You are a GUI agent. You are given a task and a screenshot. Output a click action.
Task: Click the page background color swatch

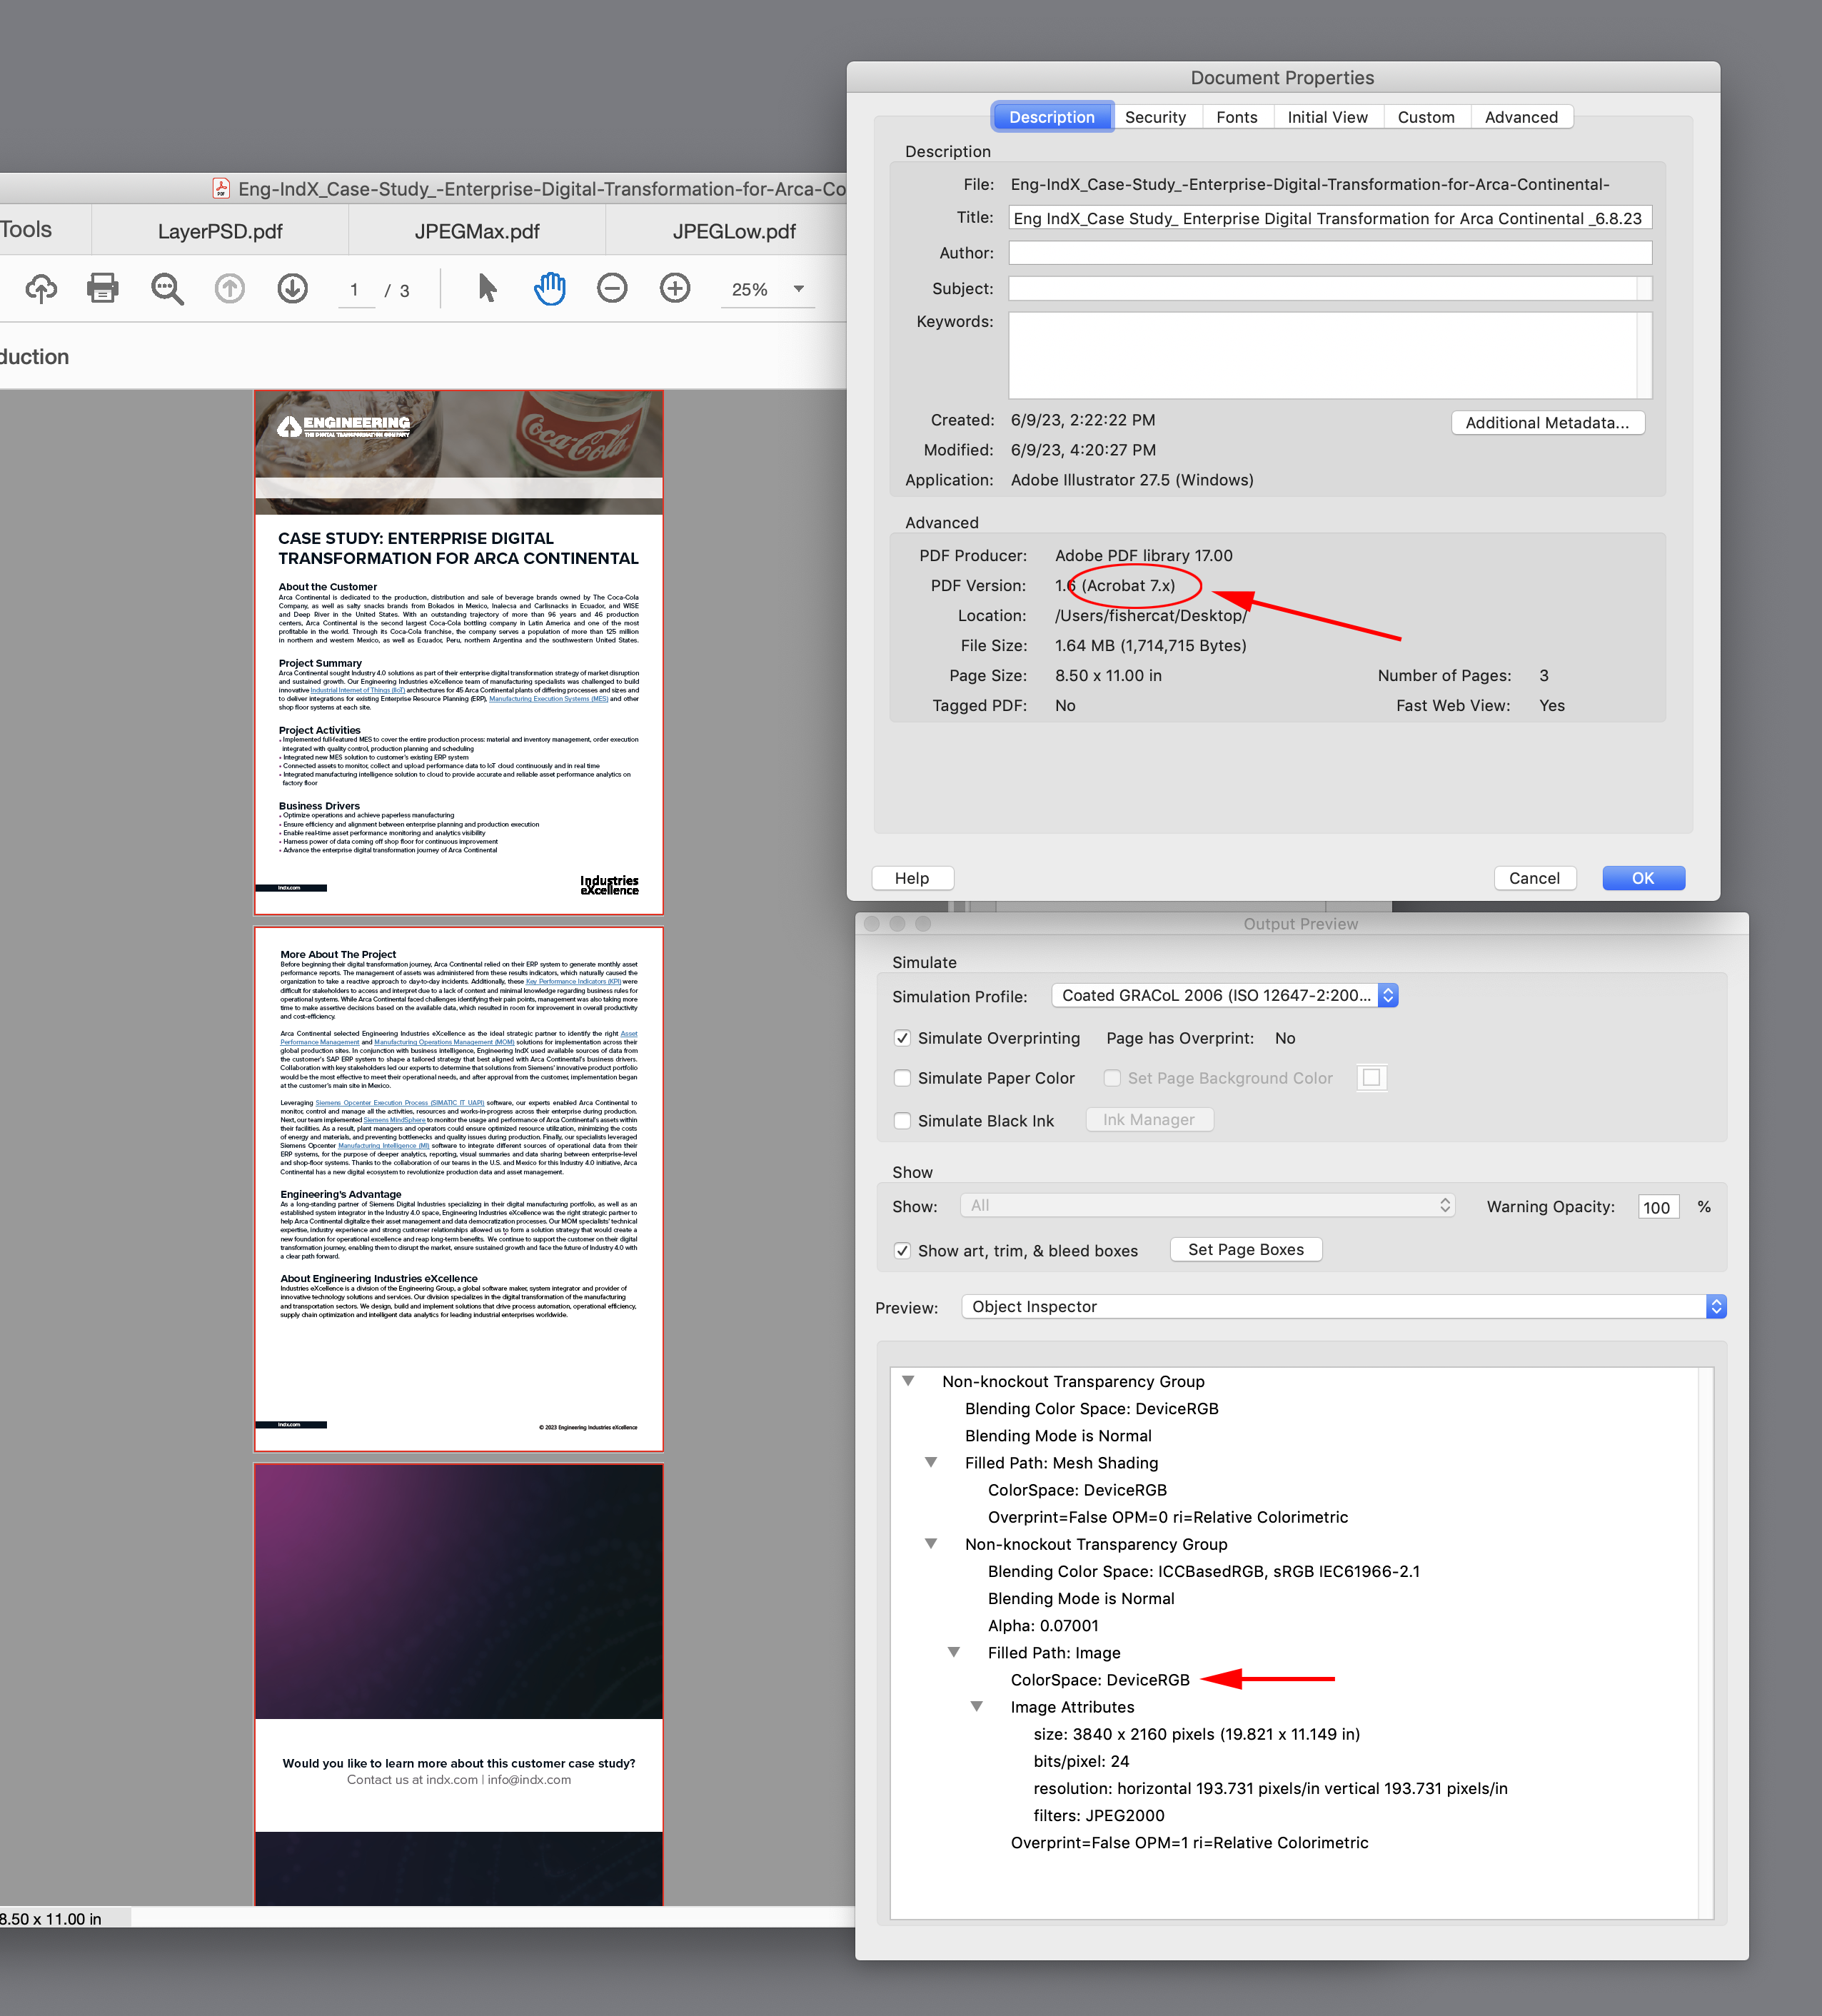[1372, 1077]
